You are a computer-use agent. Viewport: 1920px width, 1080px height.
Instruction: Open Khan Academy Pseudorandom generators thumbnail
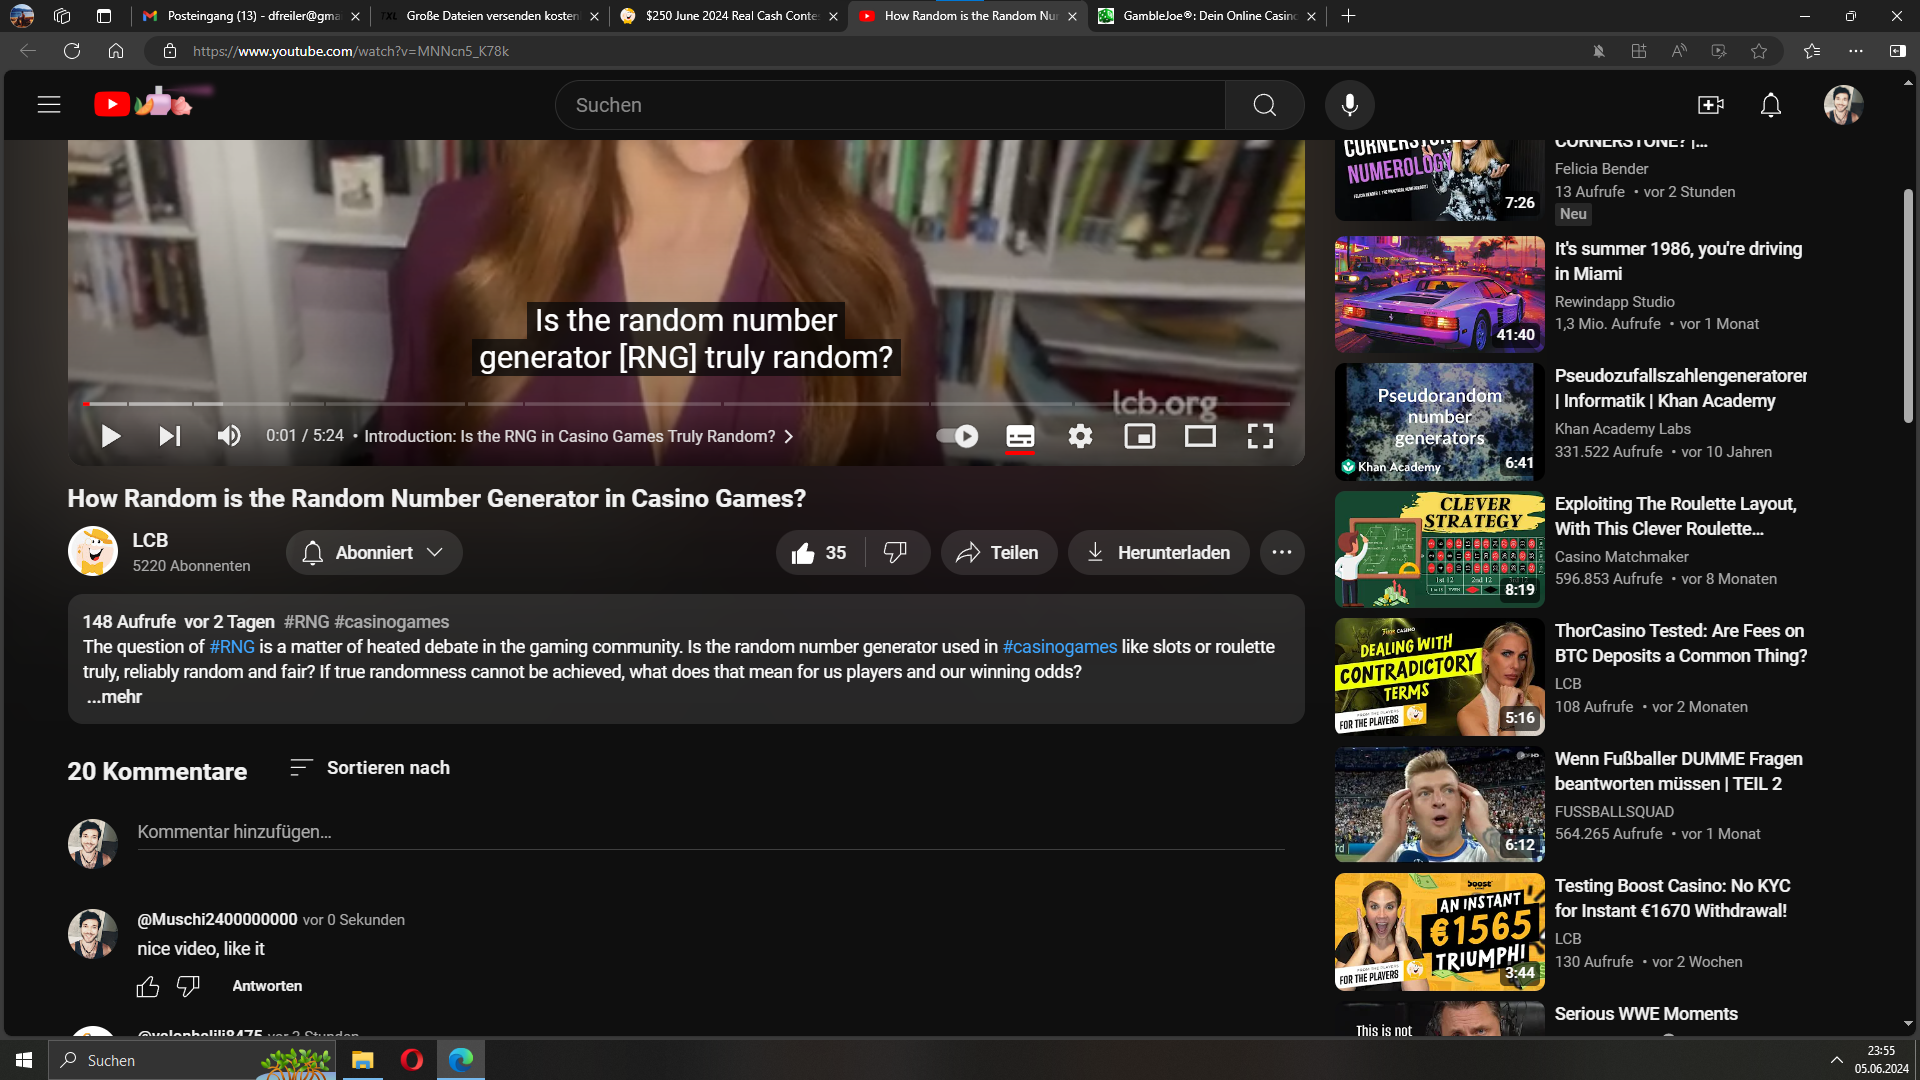pyautogui.click(x=1439, y=422)
